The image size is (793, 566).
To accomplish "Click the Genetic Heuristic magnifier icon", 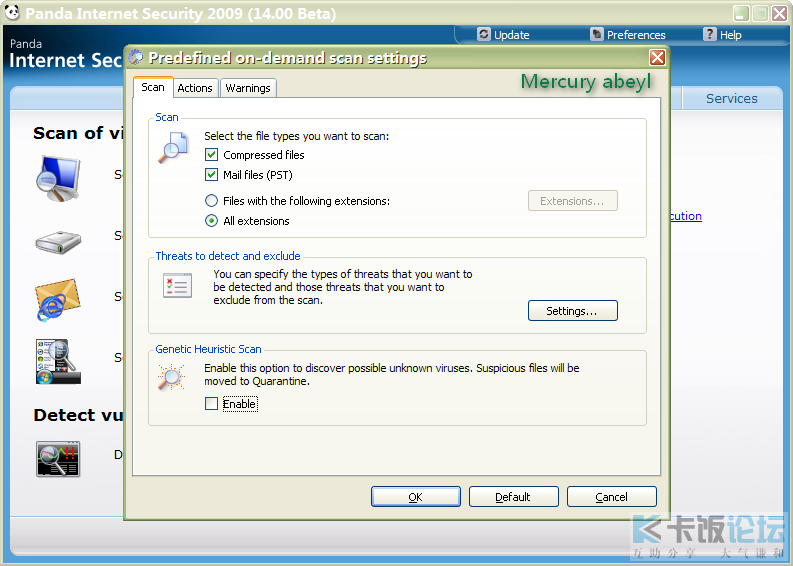I will (171, 377).
